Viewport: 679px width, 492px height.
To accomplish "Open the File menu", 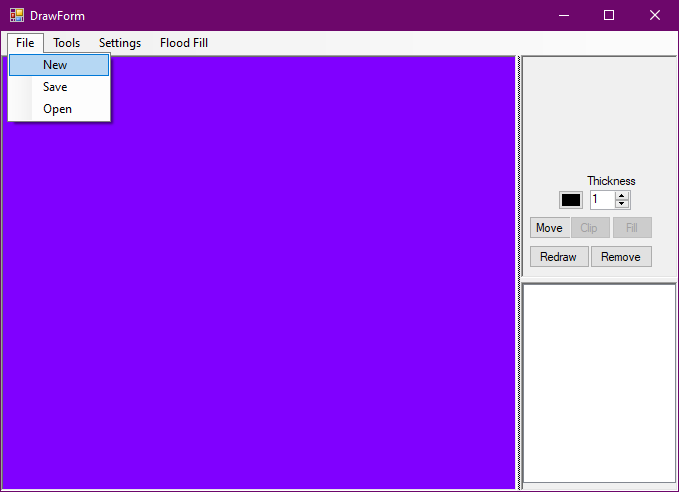I will pyautogui.click(x=25, y=43).
